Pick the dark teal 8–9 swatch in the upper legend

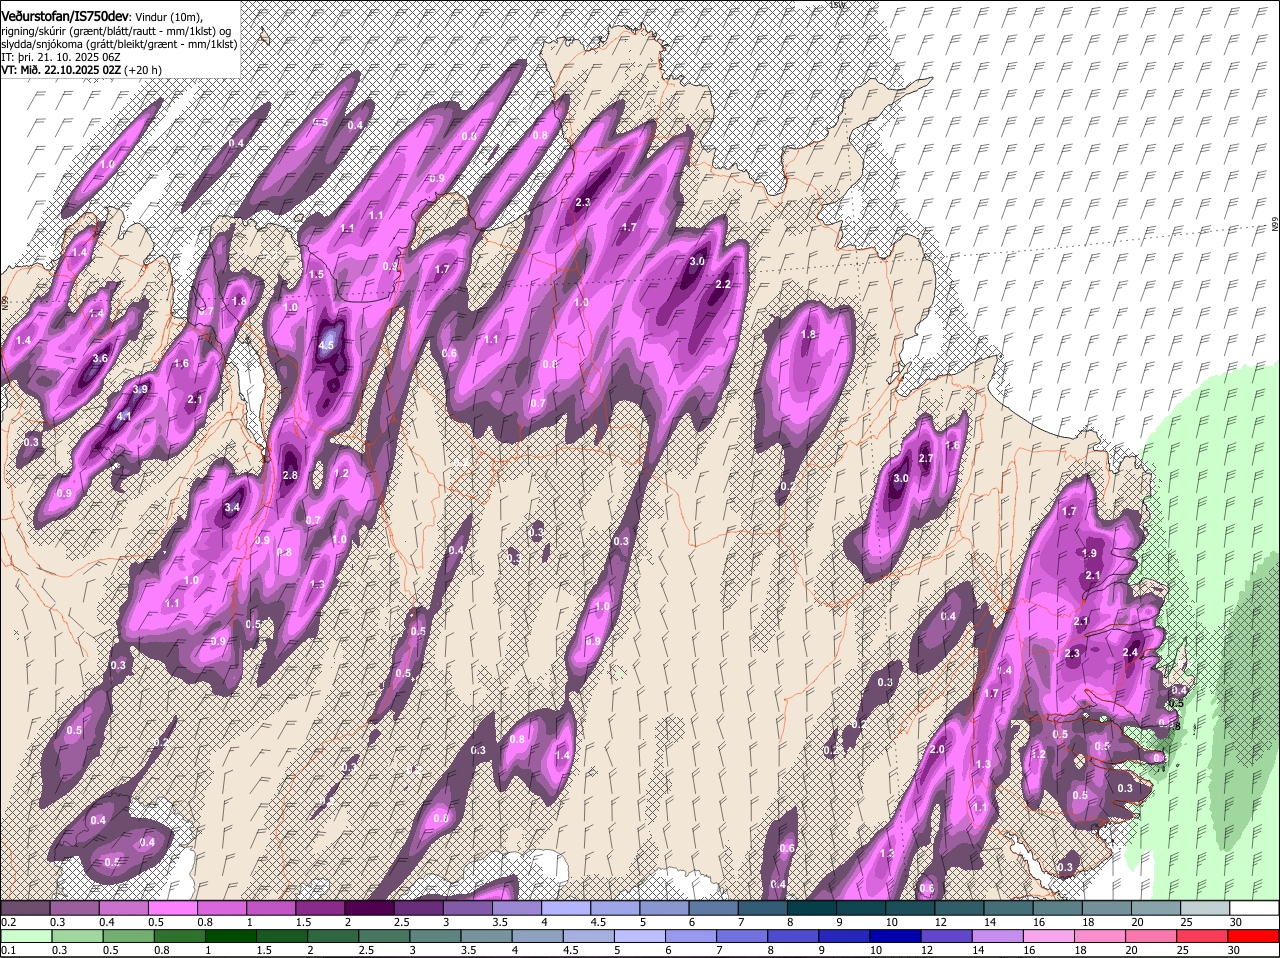tap(813, 908)
